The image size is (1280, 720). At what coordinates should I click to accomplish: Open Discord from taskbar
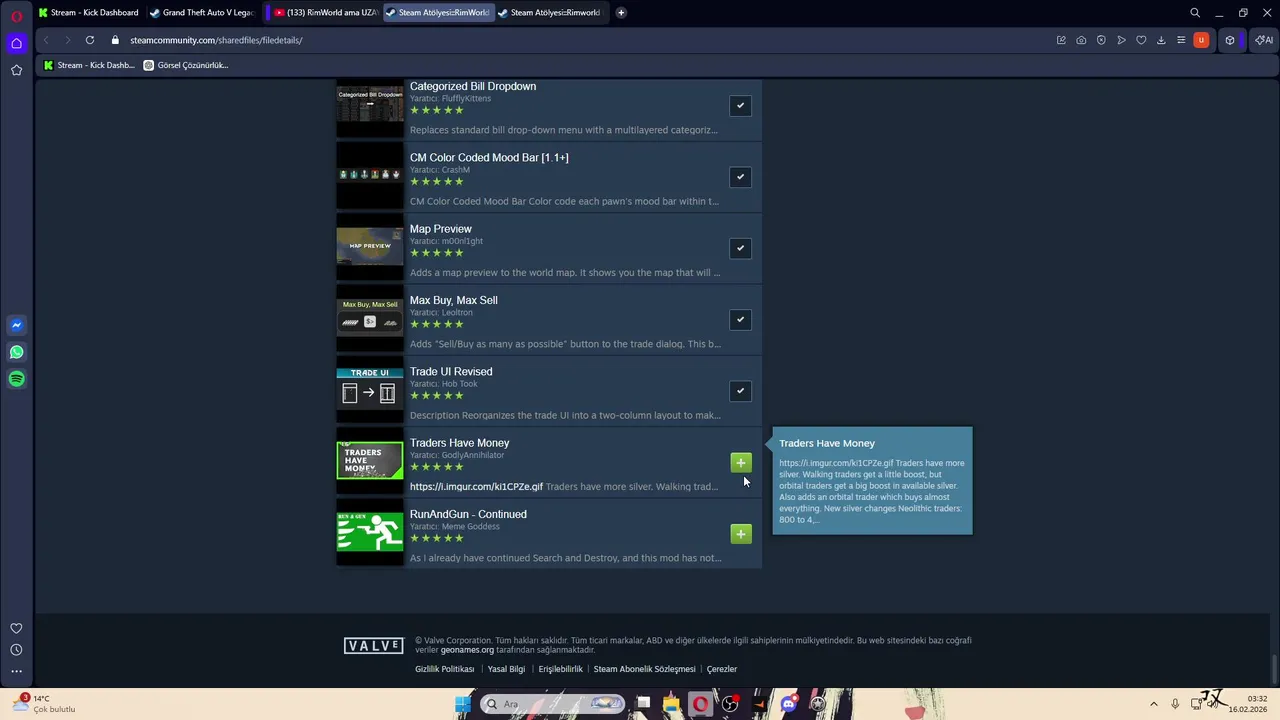tap(789, 704)
